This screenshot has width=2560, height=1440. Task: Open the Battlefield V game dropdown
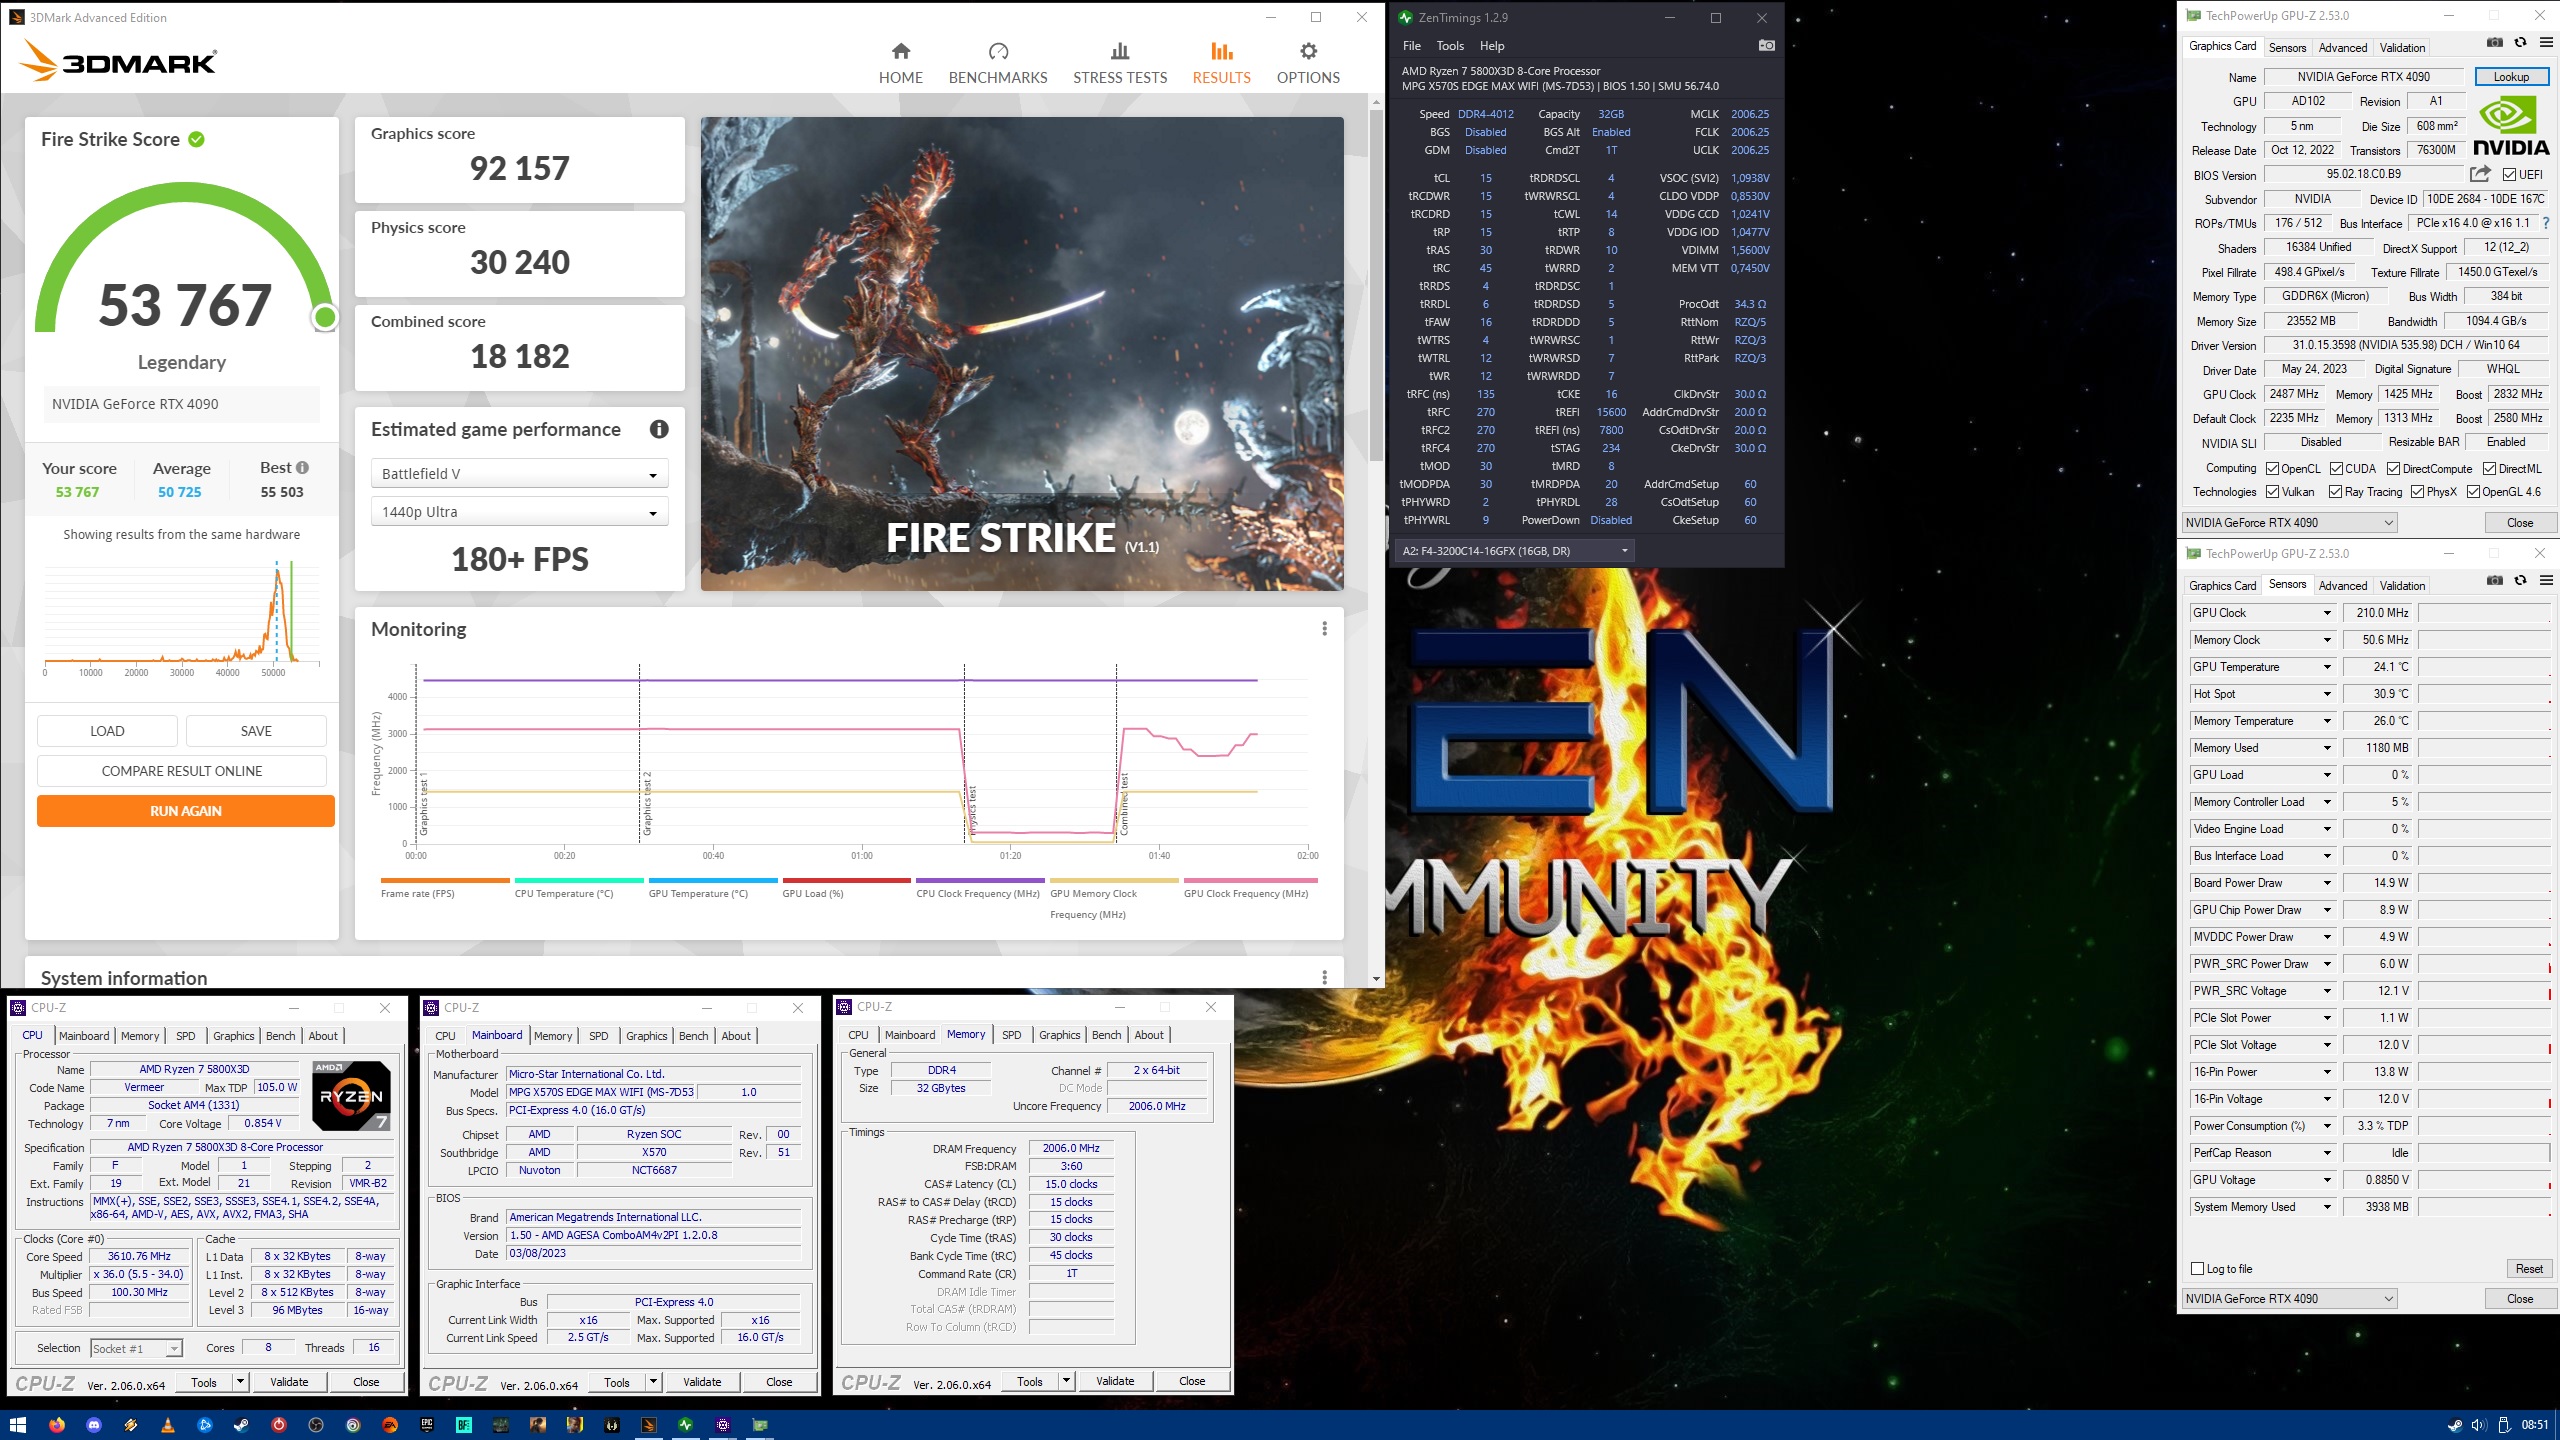(x=519, y=474)
